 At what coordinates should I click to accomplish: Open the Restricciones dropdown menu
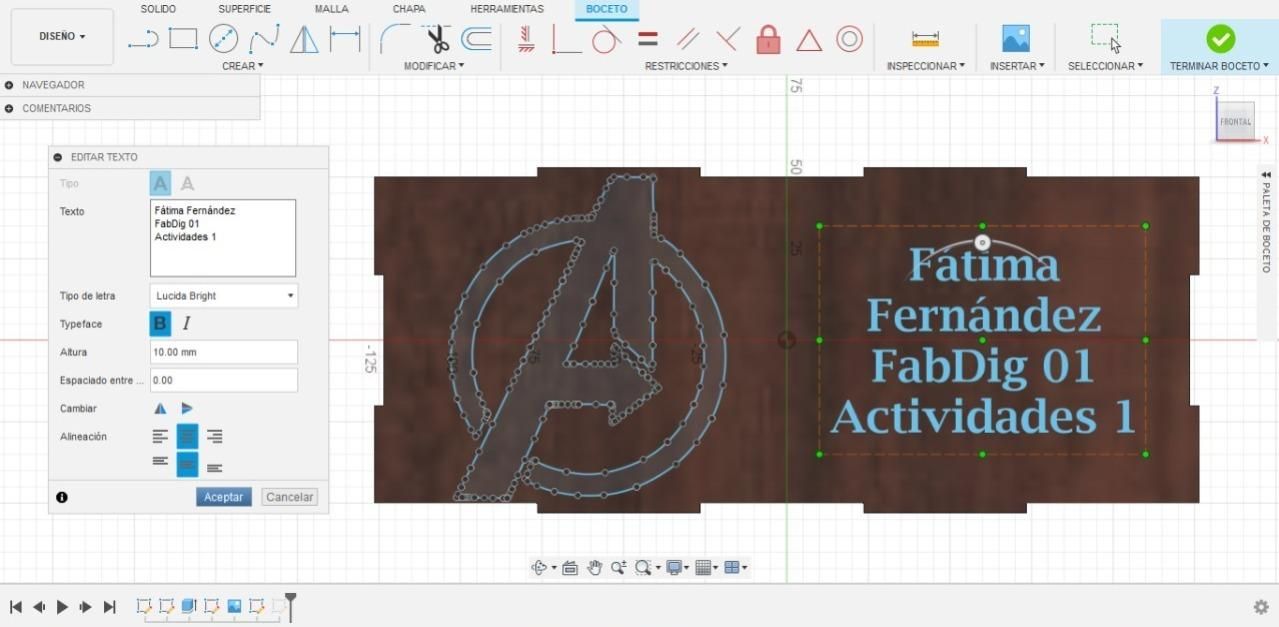pyautogui.click(x=686, y=66)
